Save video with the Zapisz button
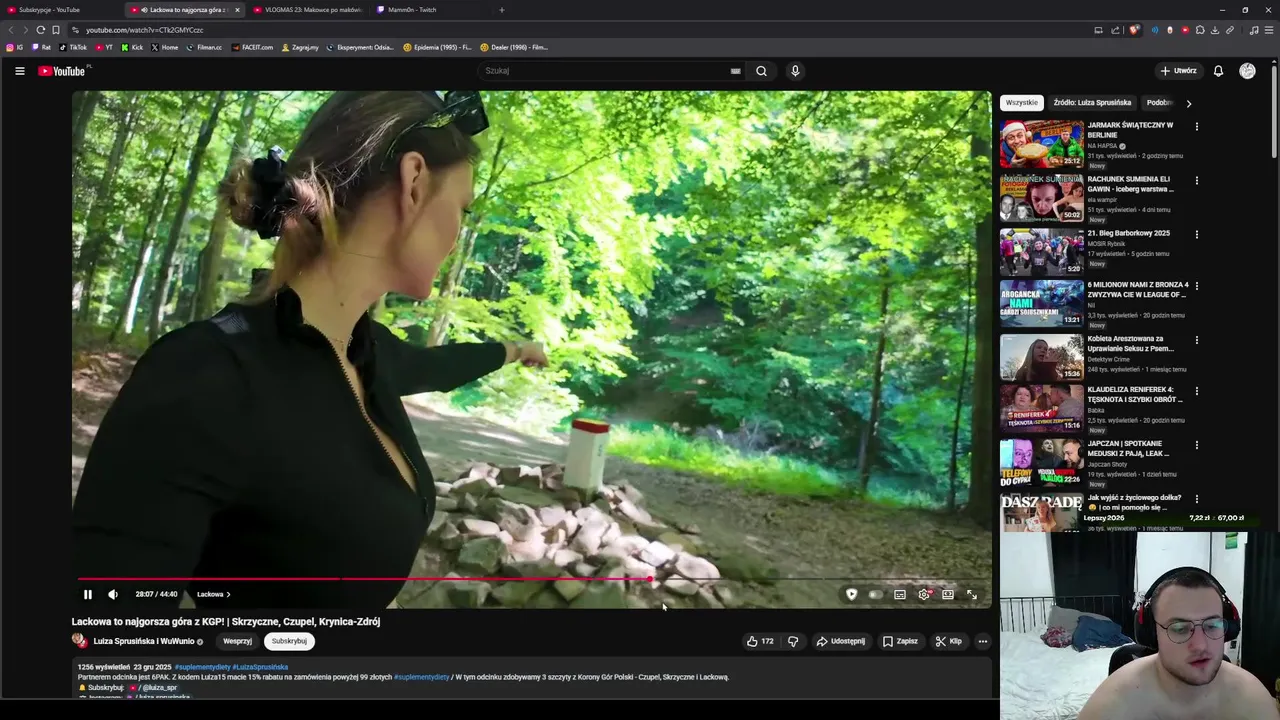 pyautogui.click(x=900, y=641)
